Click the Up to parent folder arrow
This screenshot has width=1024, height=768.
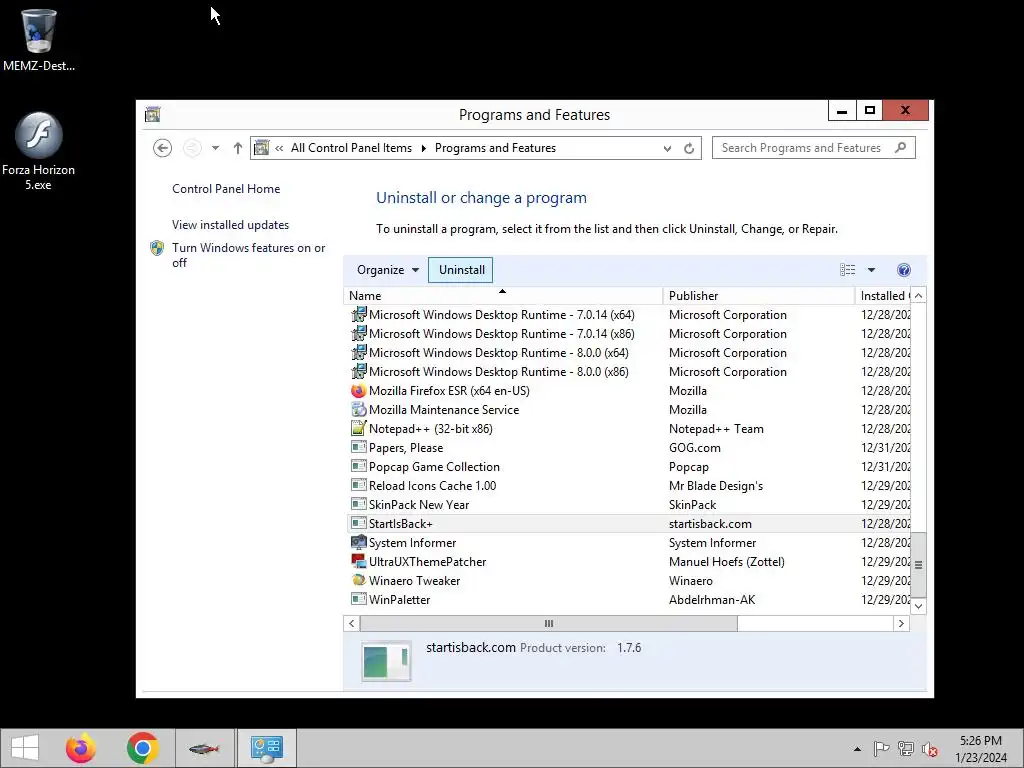point(238,148)
